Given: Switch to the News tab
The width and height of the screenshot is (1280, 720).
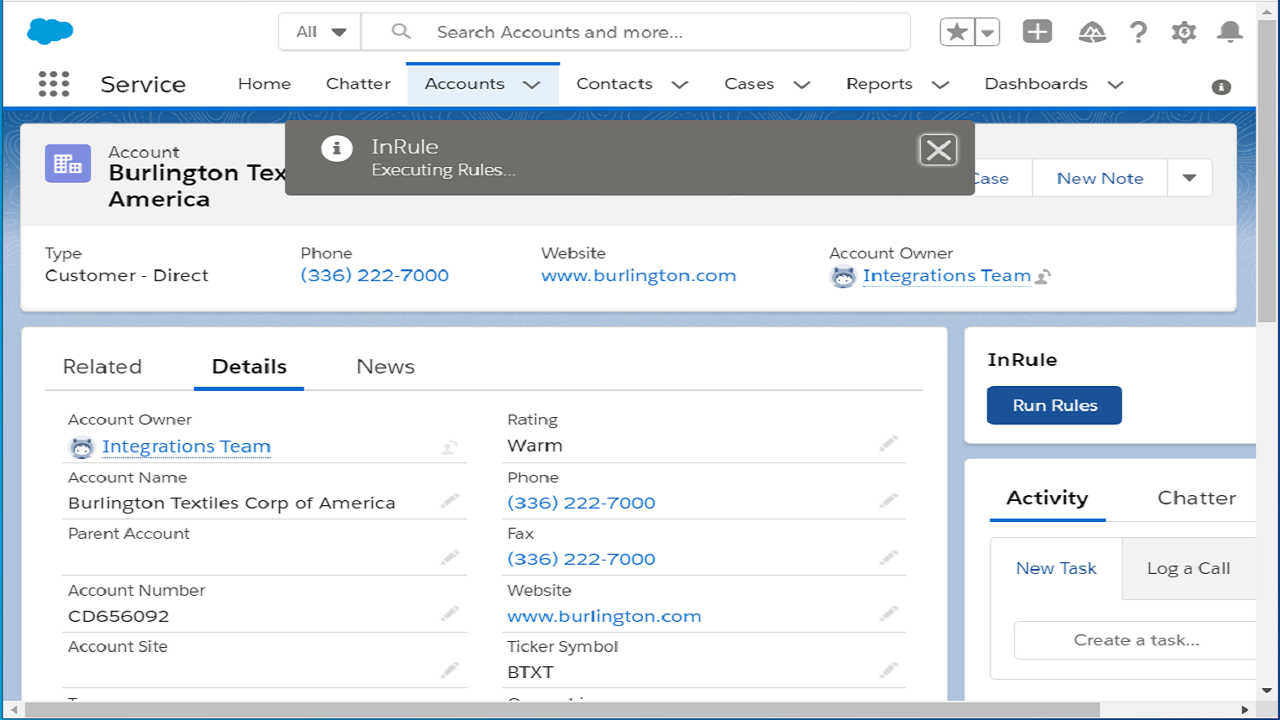Looking at the screenshot, I should click(x=385, y=366).
